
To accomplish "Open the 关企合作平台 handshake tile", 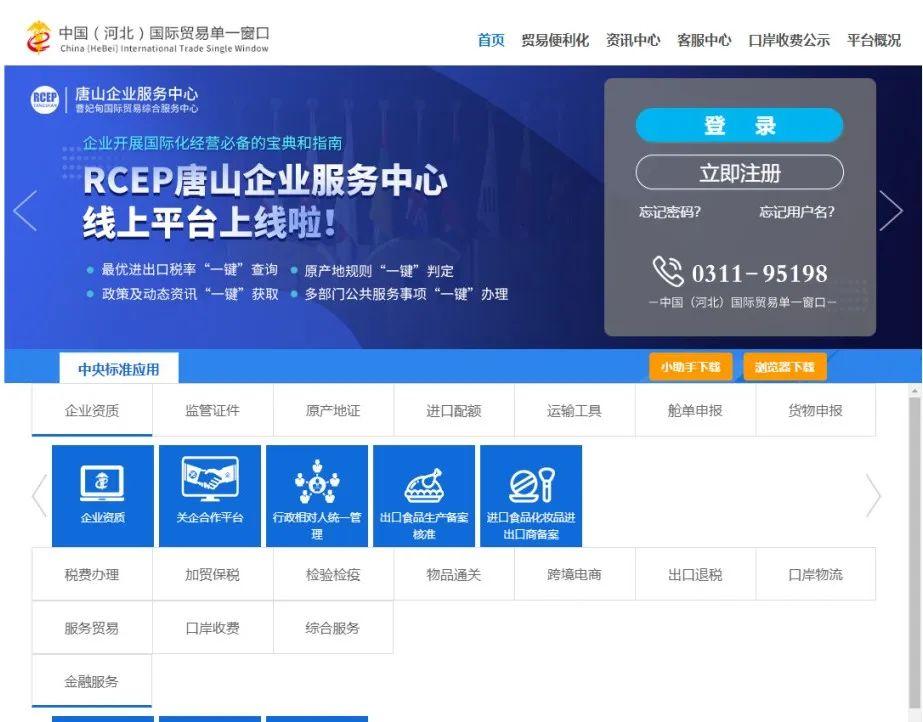I will [210, 495].
